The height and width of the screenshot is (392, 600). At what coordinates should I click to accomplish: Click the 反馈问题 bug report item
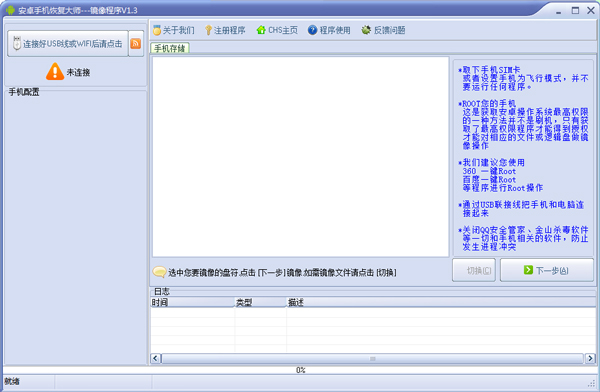[383, 30]
